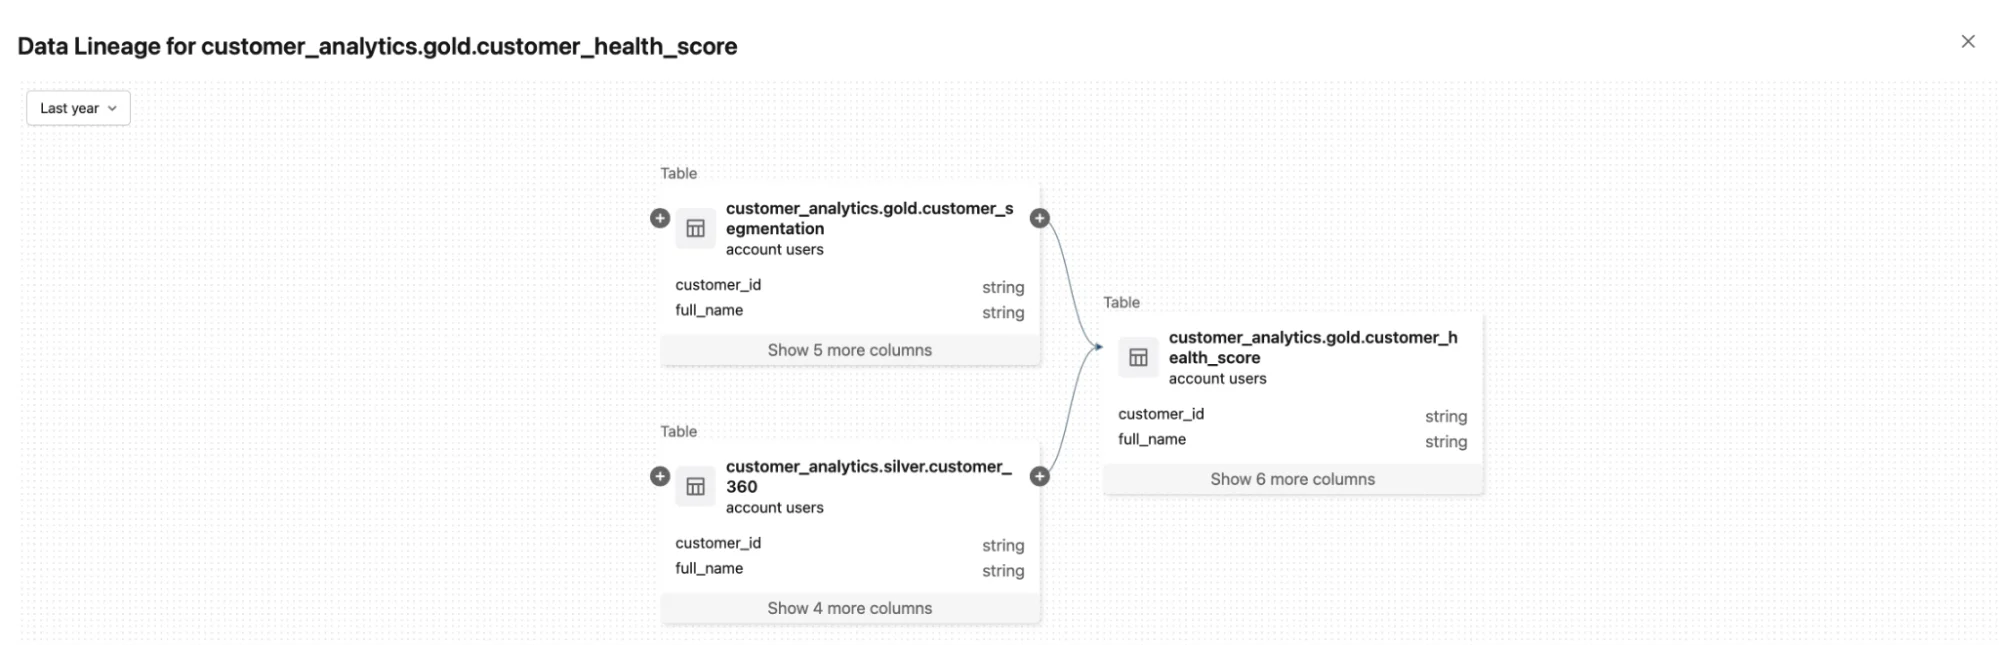The width and height of the screenshot is (1999, 646).
Task: Select the customer_segmentation table header
Action: click(x=869, y=219)
